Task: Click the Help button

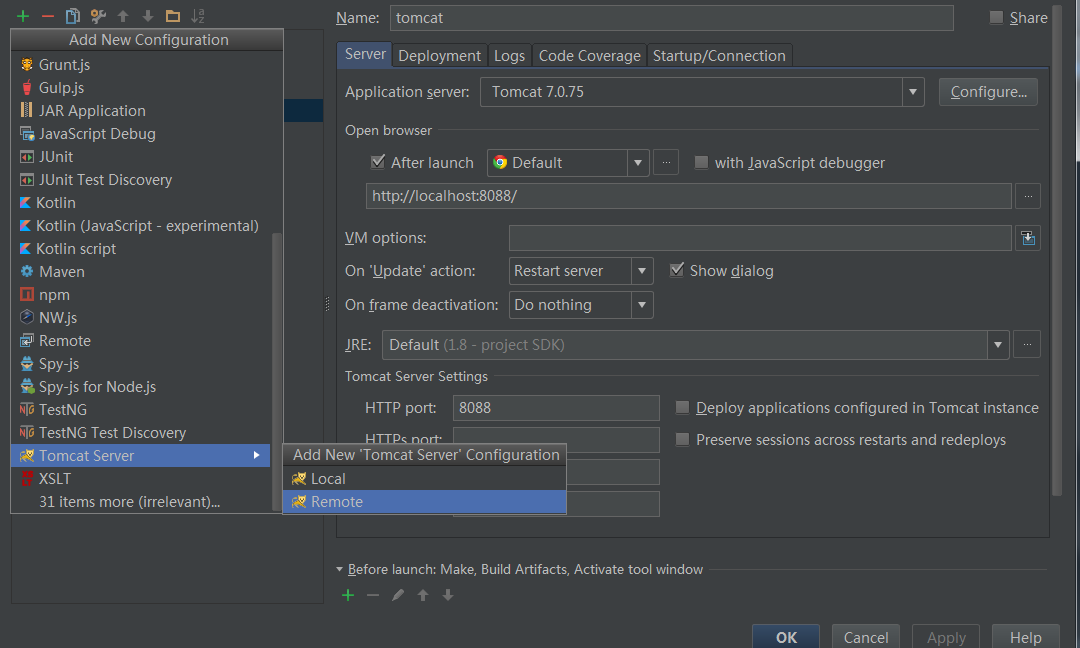Action: (1025, 637)
